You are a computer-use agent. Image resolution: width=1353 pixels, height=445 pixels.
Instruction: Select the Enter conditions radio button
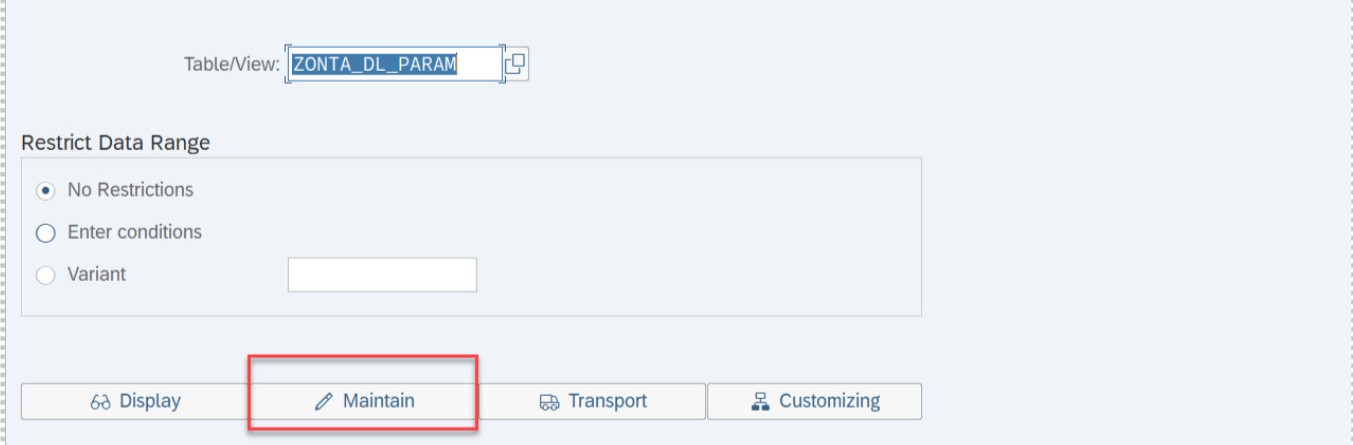pyautogui.click(x=46, y=232)
